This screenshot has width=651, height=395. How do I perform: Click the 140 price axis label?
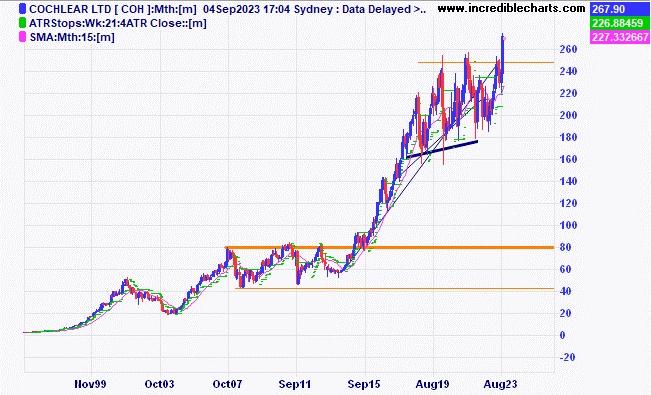(x=568, y=182)
